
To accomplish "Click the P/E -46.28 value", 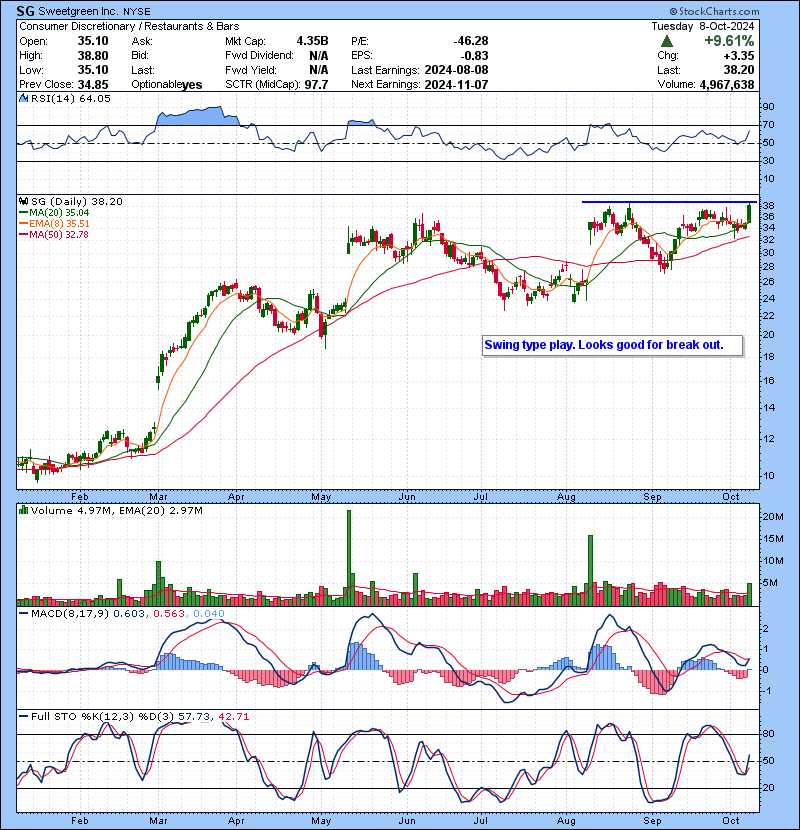I will [x=471, y=41].
